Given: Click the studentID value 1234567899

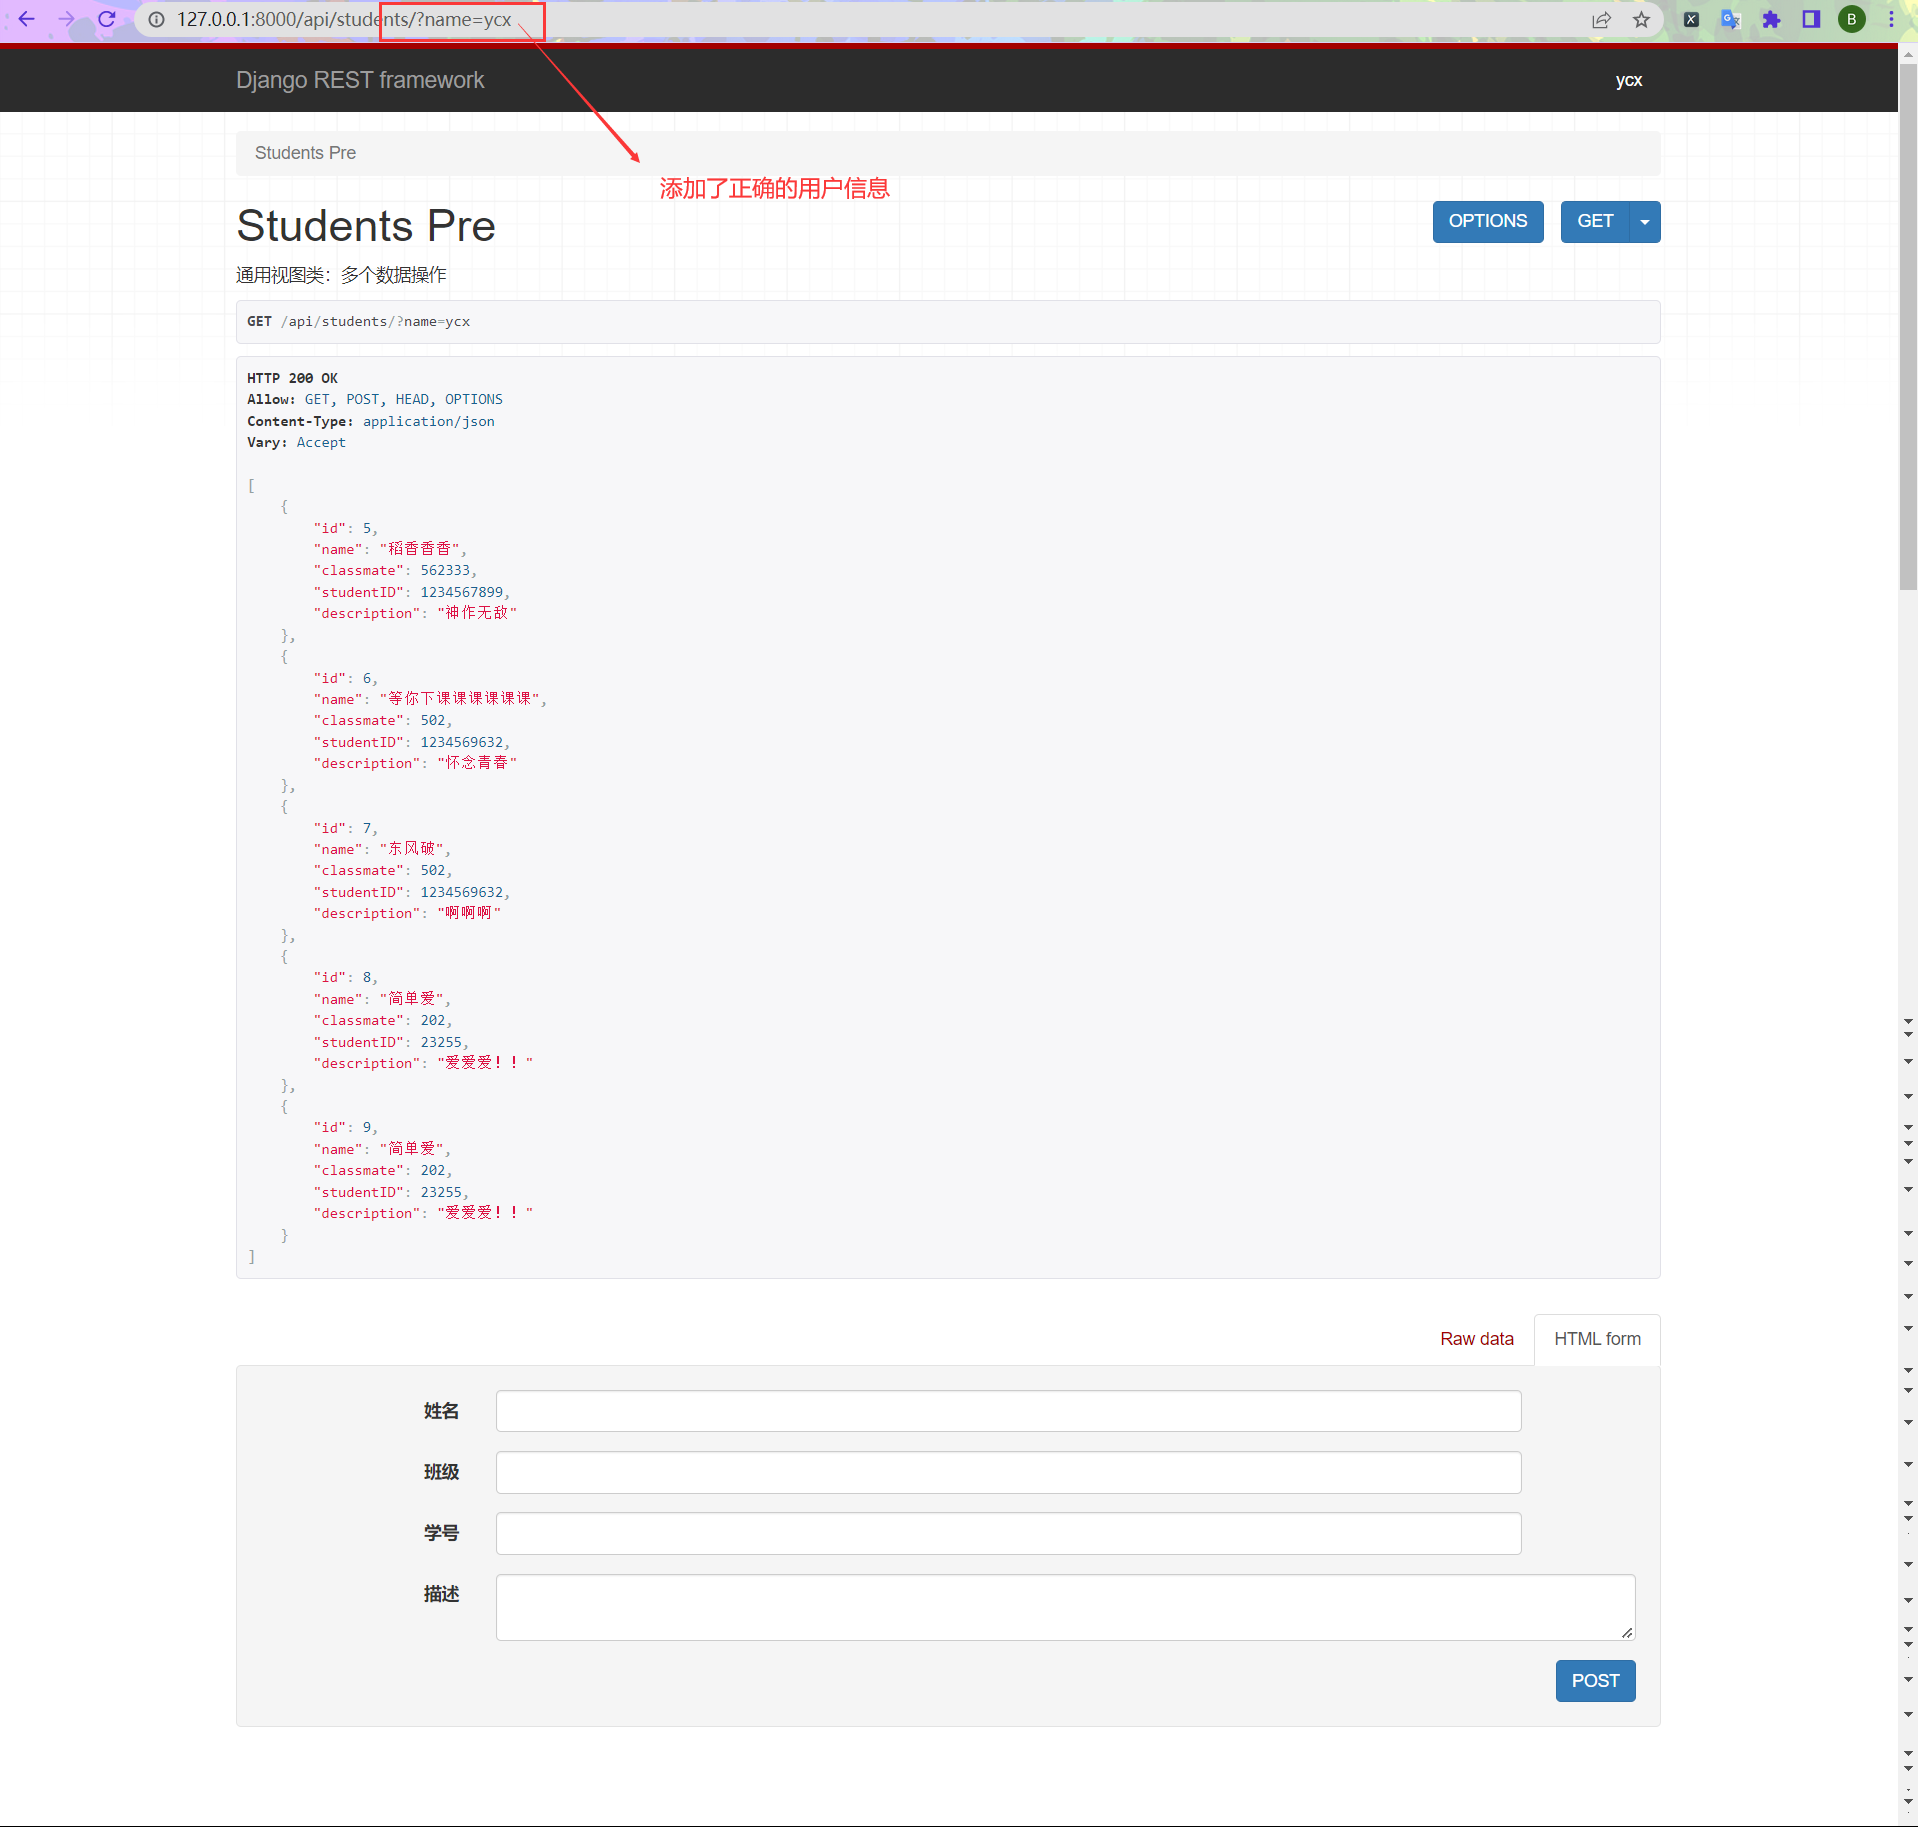Looking at the screenshot, I should coord(462,592).
